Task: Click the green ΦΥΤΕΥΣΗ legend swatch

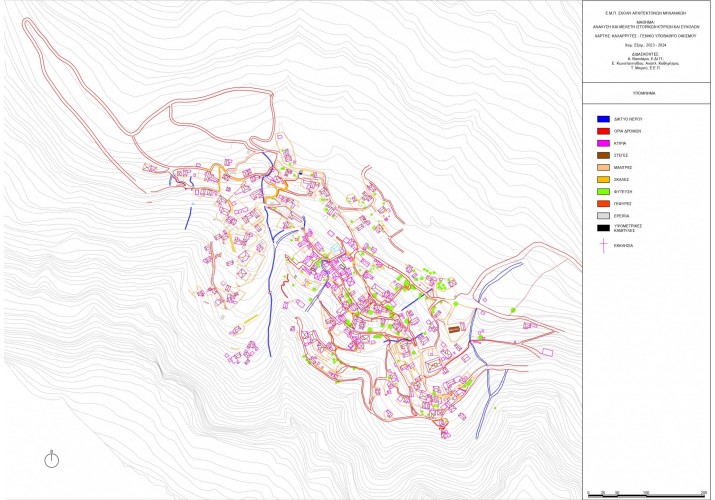Action: (603, 192)
